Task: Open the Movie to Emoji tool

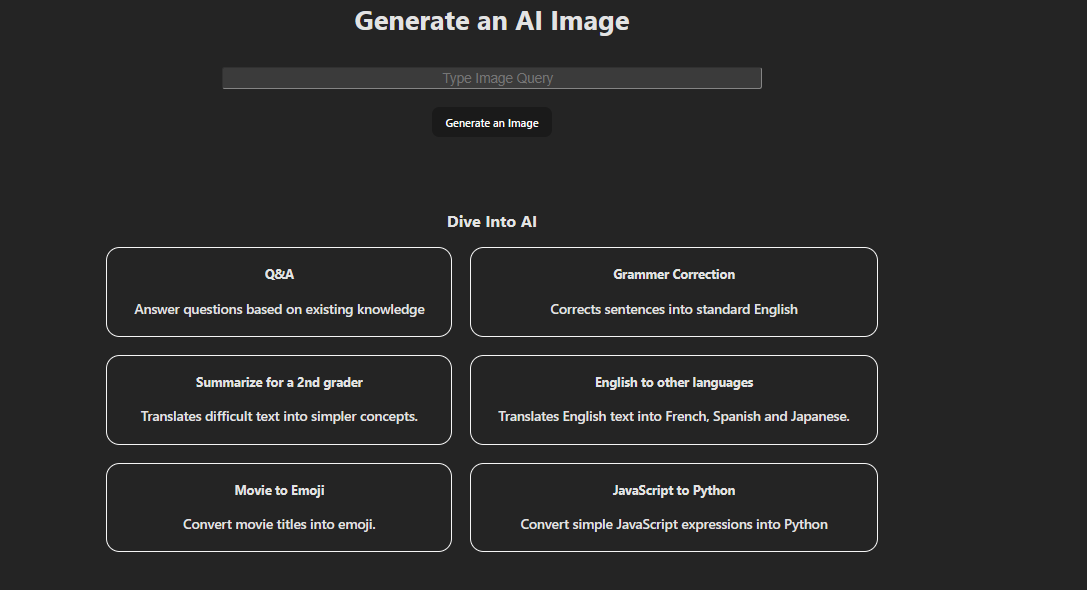Action: coord(278,507)
